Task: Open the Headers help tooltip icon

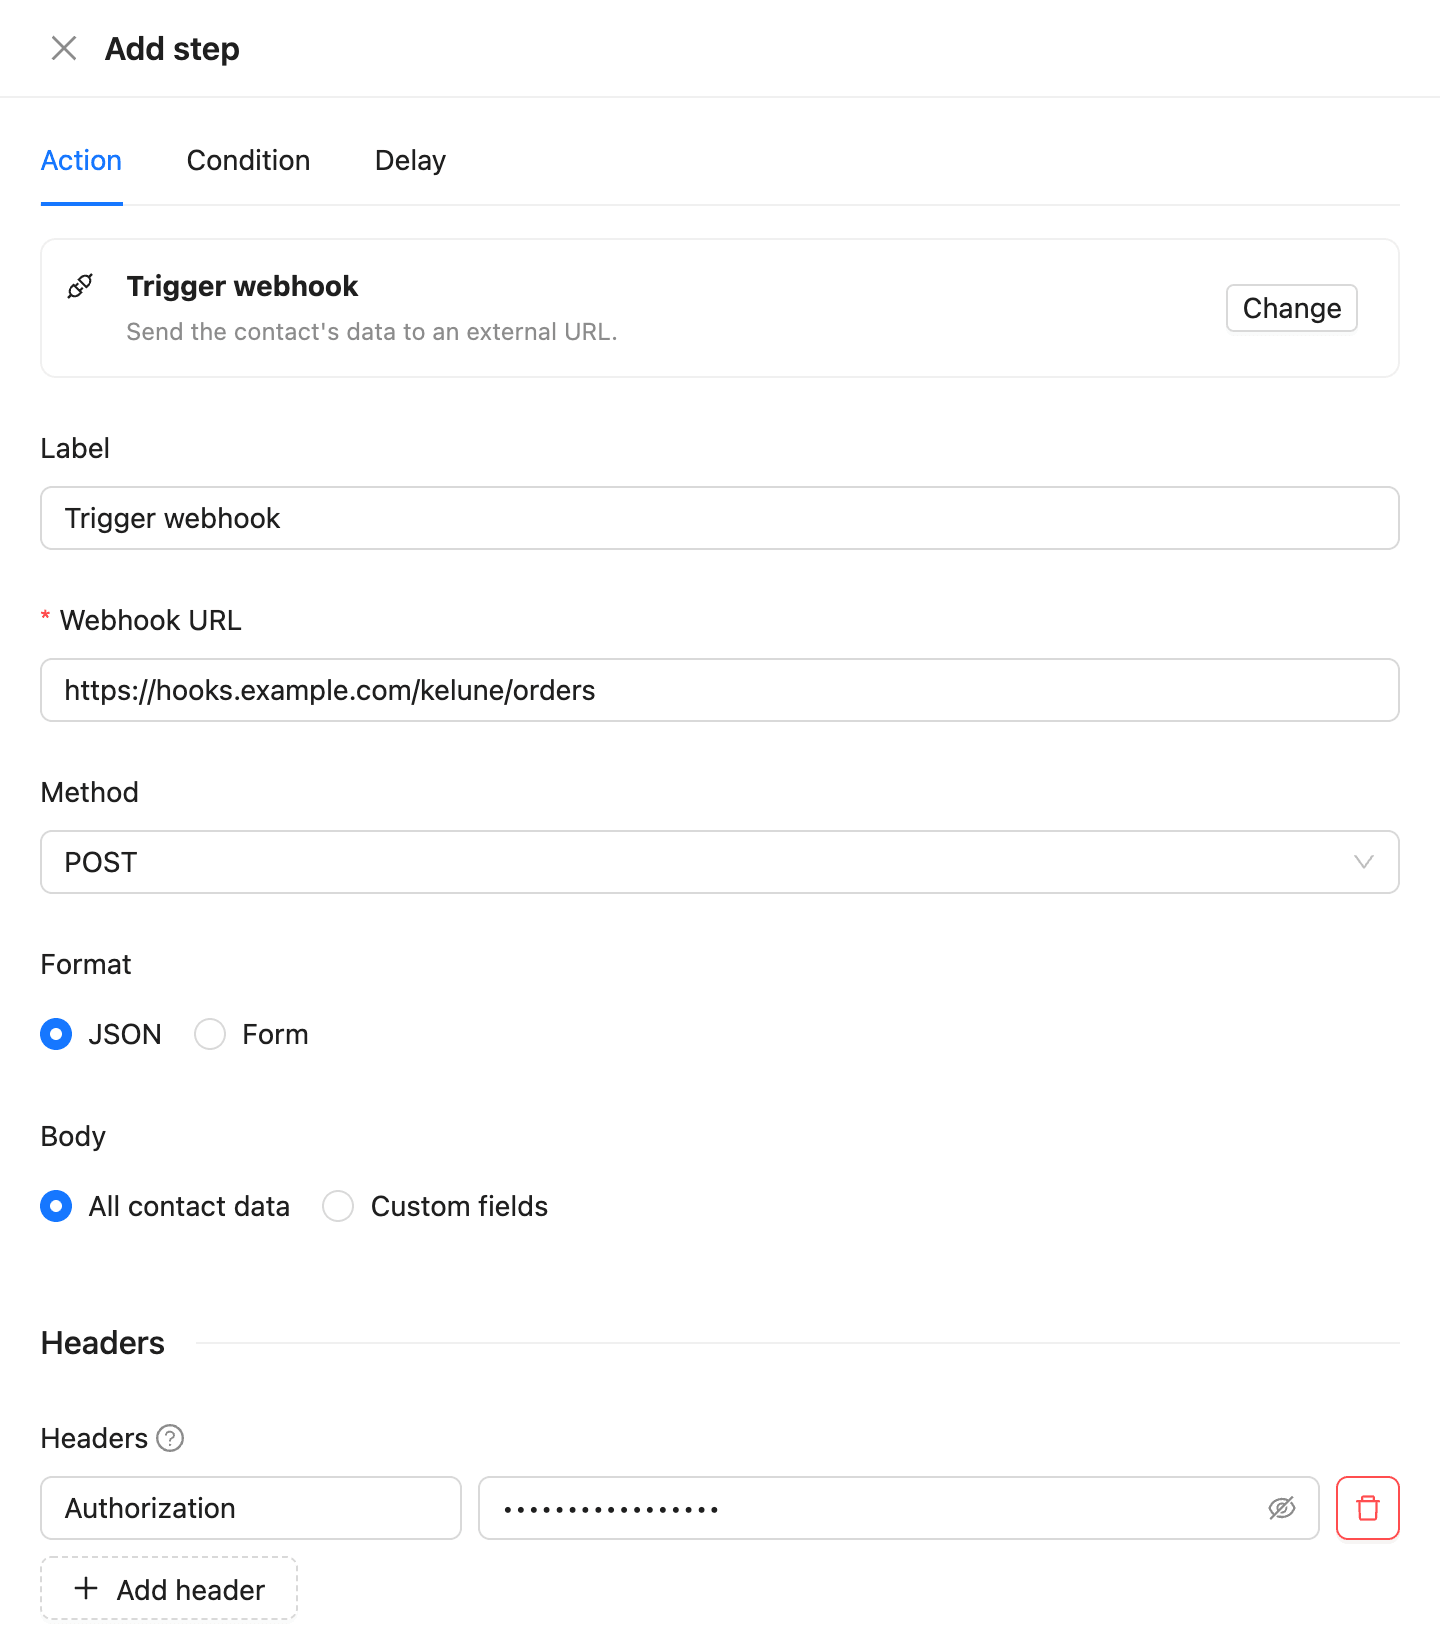Action: pyautogui.click(x=171, y=1438)
